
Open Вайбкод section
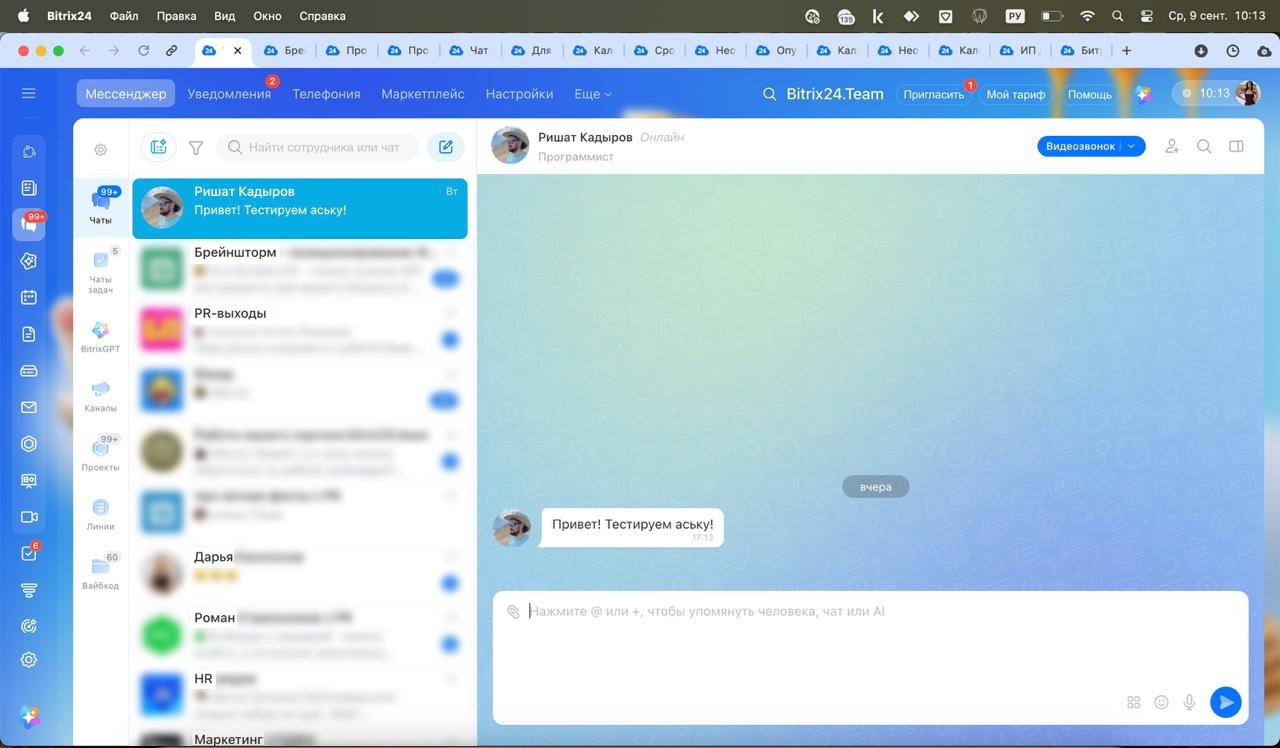100,573
